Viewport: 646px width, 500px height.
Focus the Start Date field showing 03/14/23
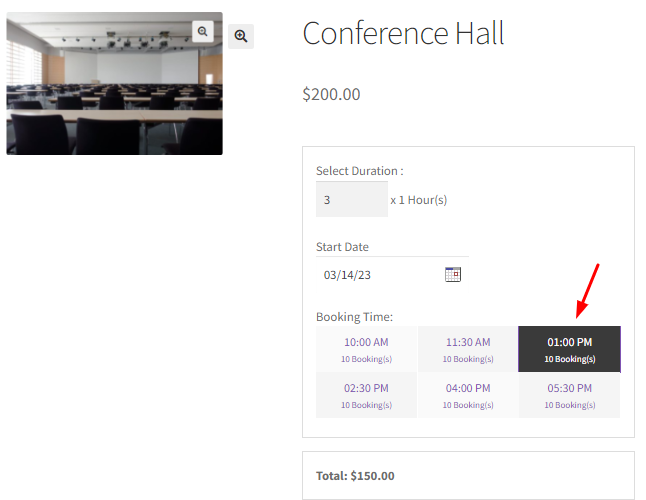[x=375, y=274]
